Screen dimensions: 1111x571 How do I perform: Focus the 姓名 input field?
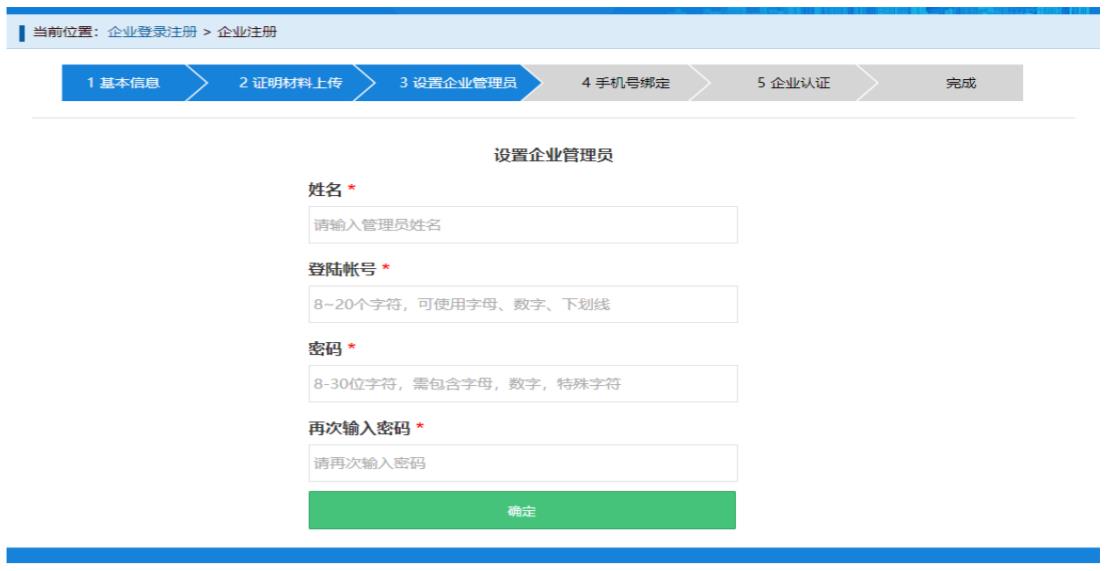tap(523, 225)
